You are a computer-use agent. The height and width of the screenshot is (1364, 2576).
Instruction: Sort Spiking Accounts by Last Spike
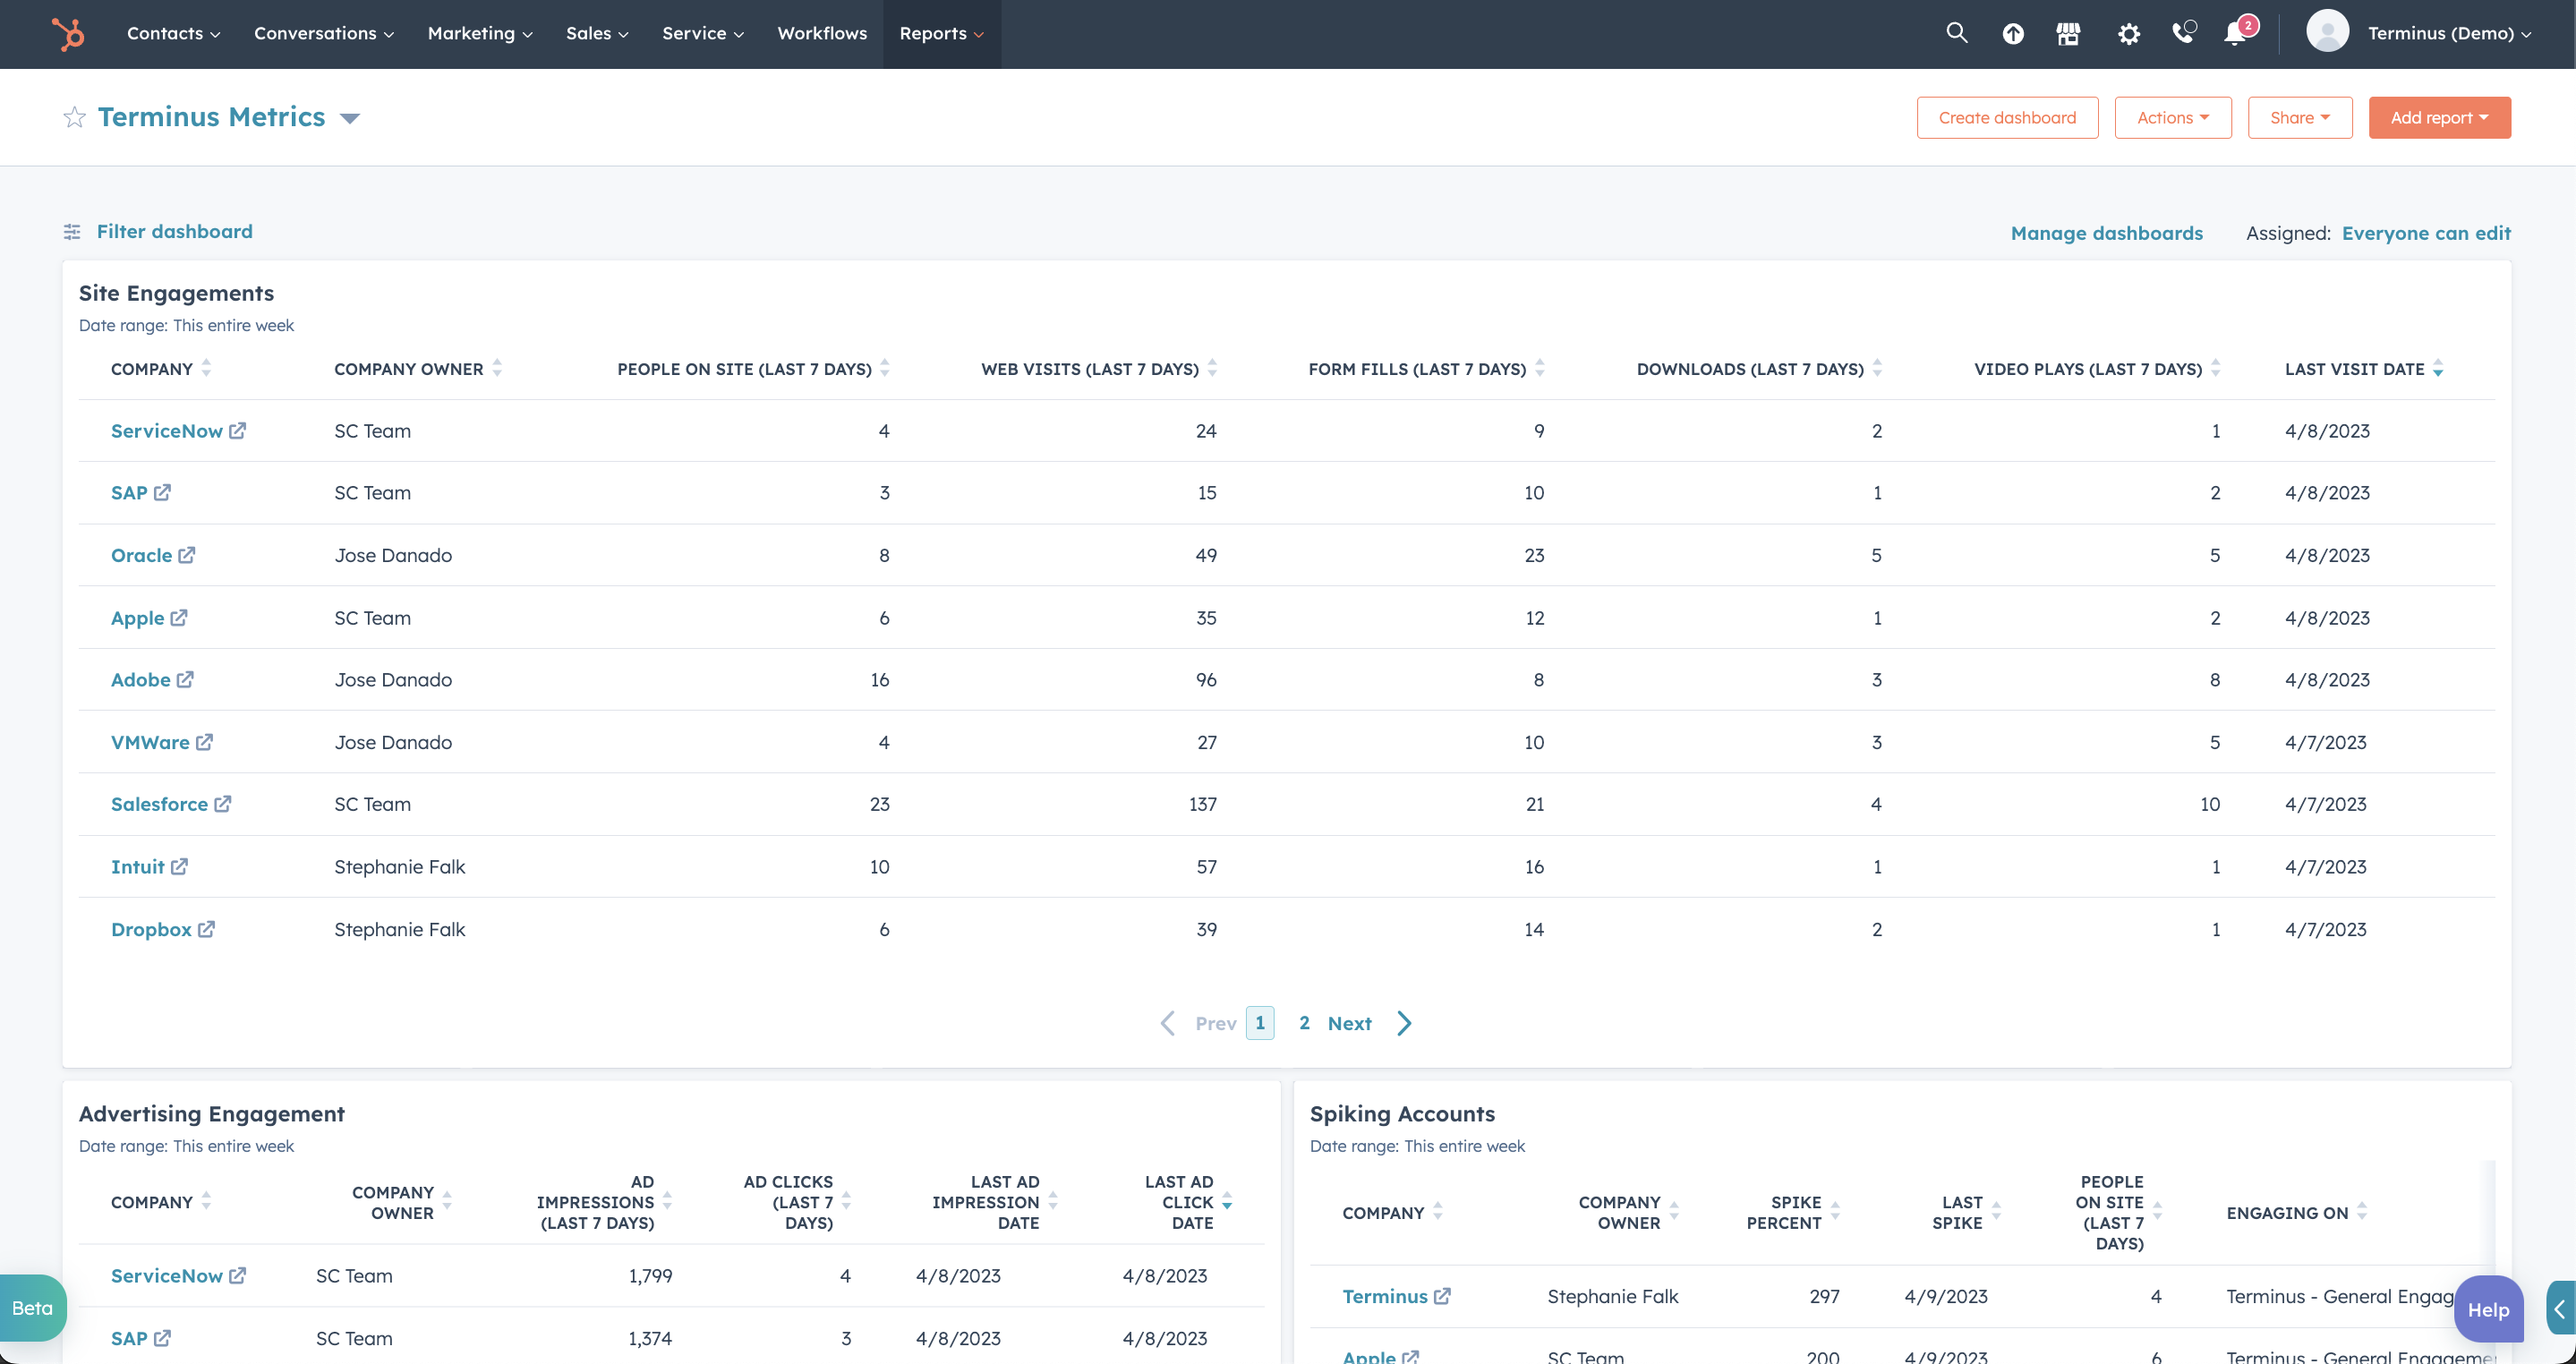coord(1996,1211)
